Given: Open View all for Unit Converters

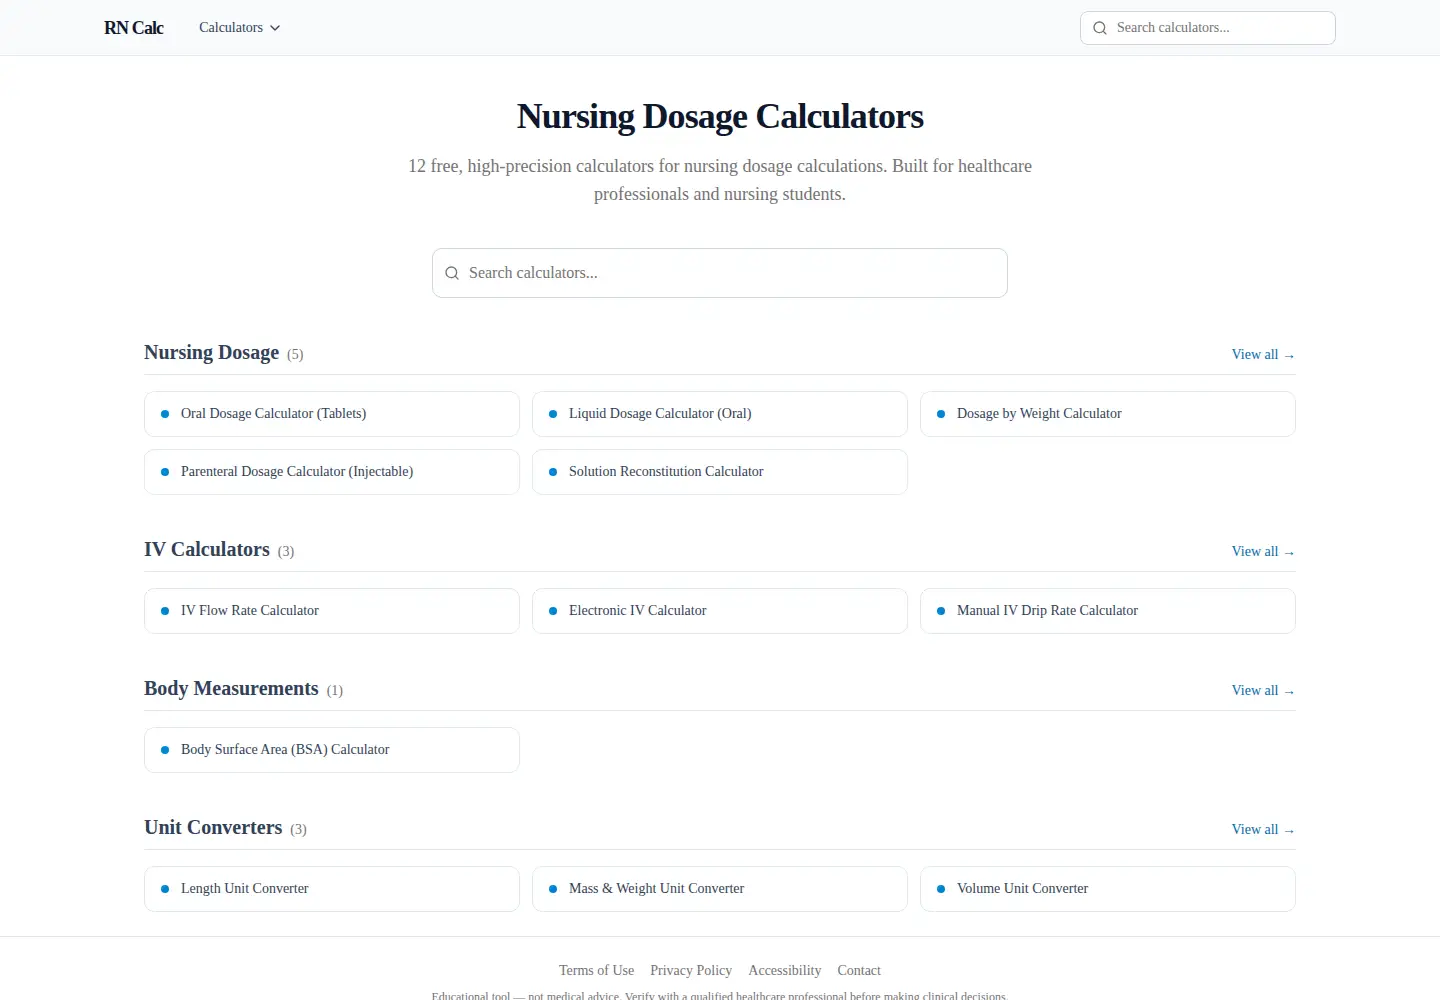Looking at the screenshot, I should pyautogui.click(x=1263, y=830).
